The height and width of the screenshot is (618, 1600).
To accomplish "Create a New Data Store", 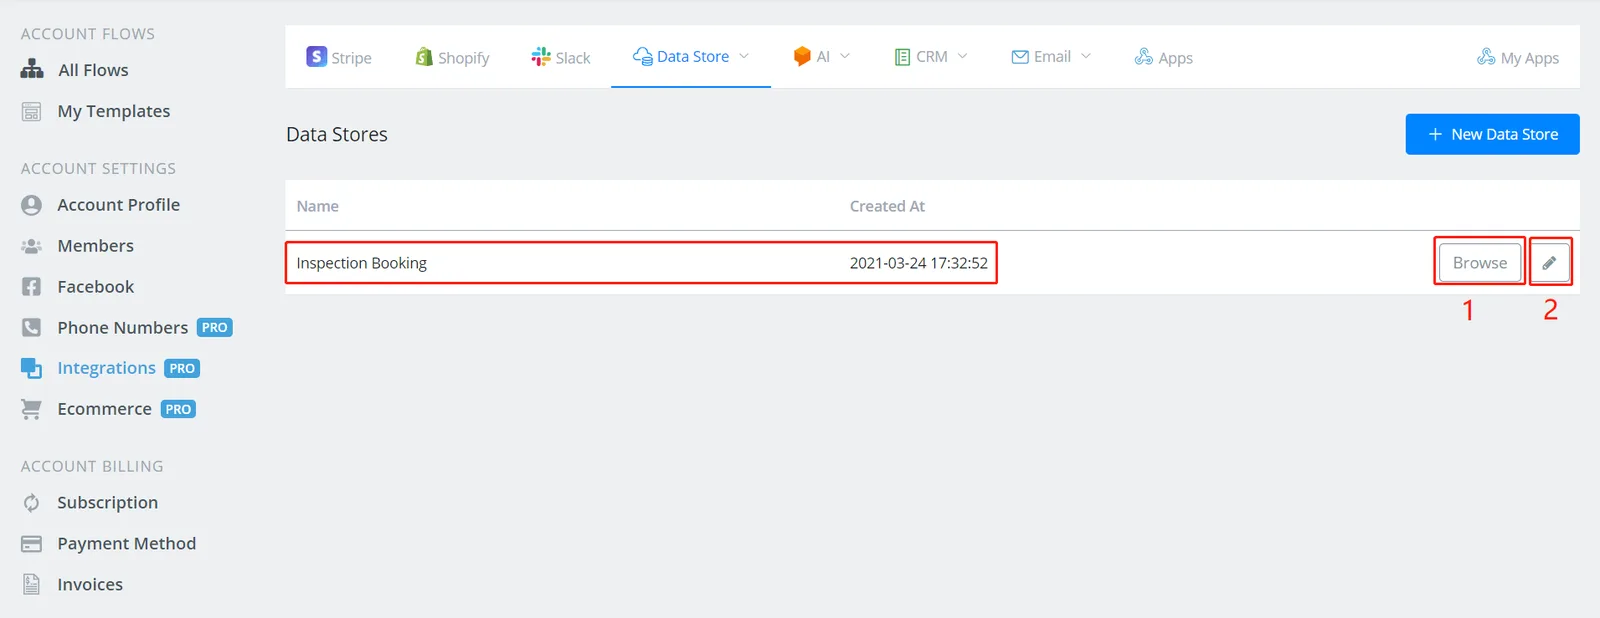I will point(1492,134).
